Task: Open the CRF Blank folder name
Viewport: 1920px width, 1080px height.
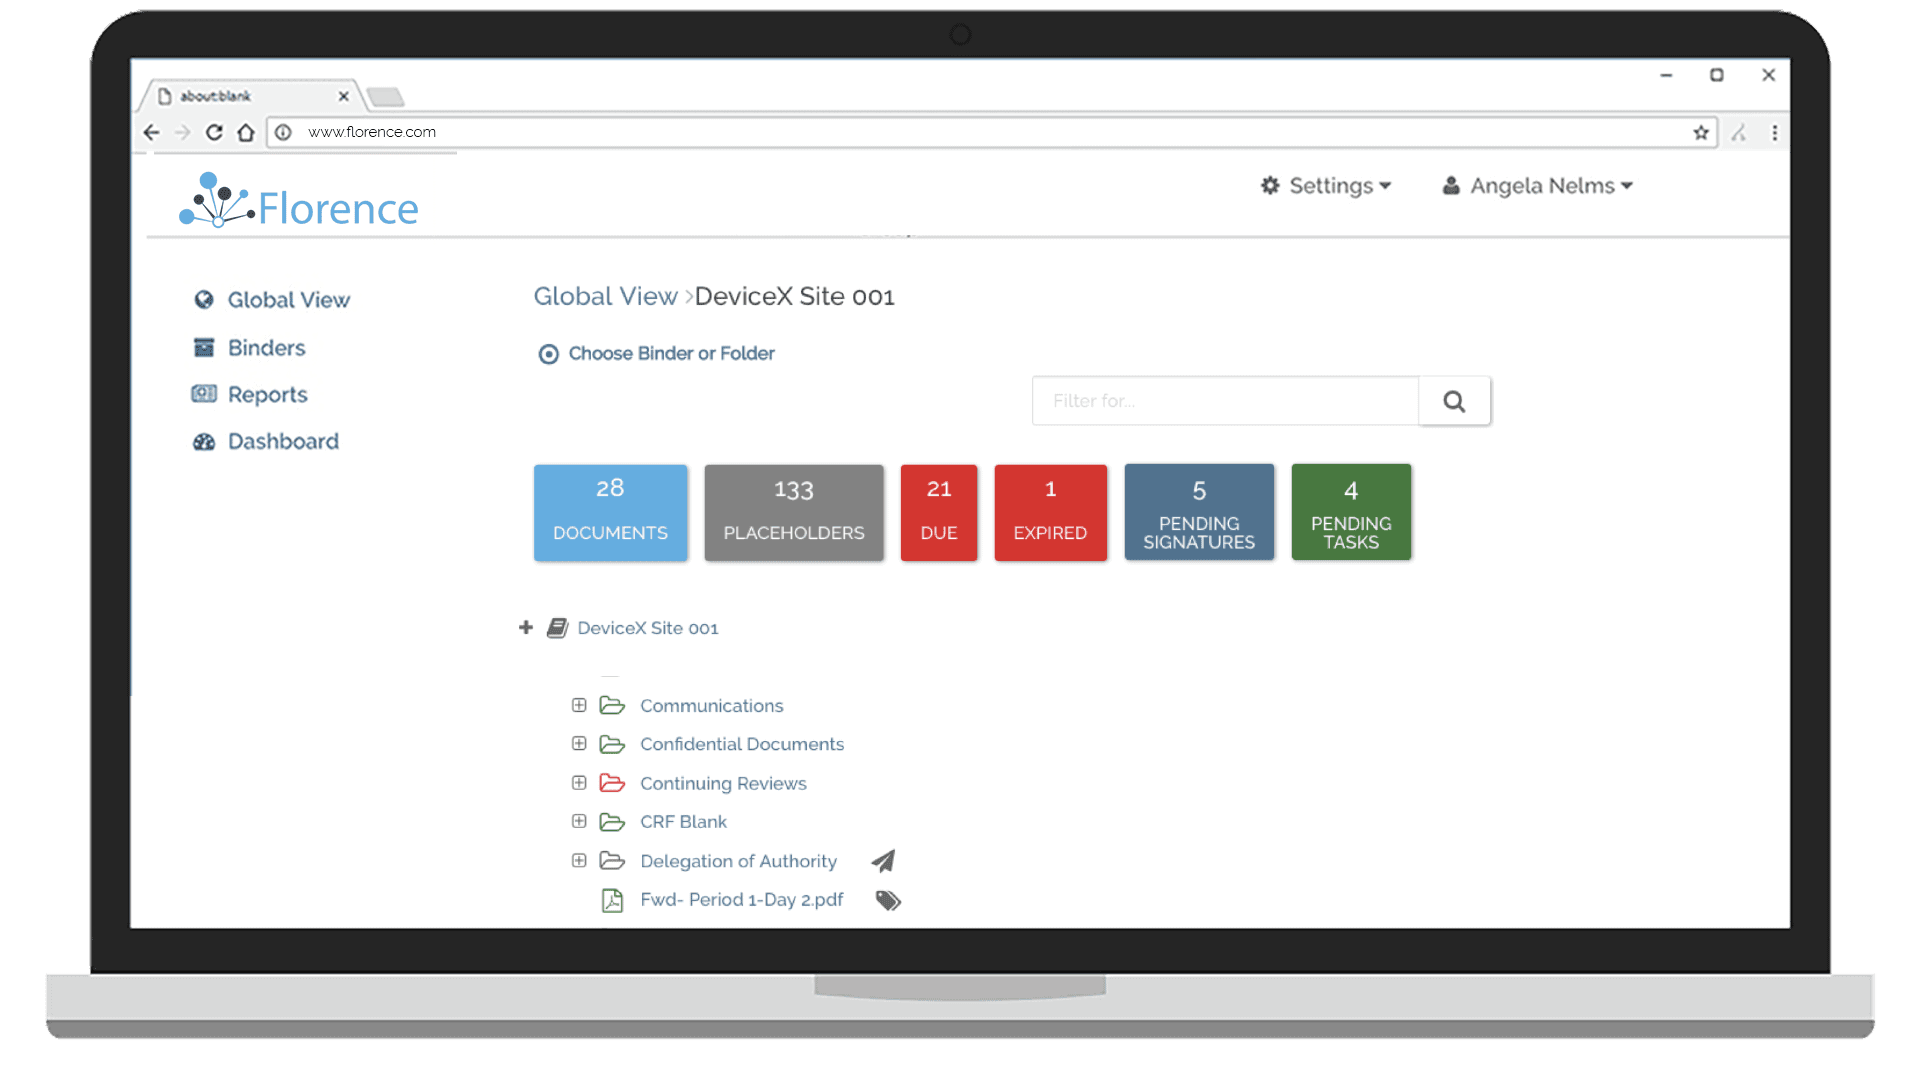Action: (683, 822)
